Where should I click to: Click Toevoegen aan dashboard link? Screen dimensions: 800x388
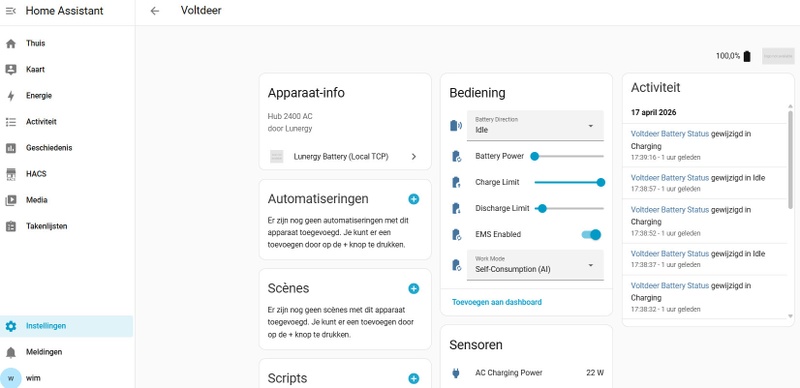[x=496, y=302]
